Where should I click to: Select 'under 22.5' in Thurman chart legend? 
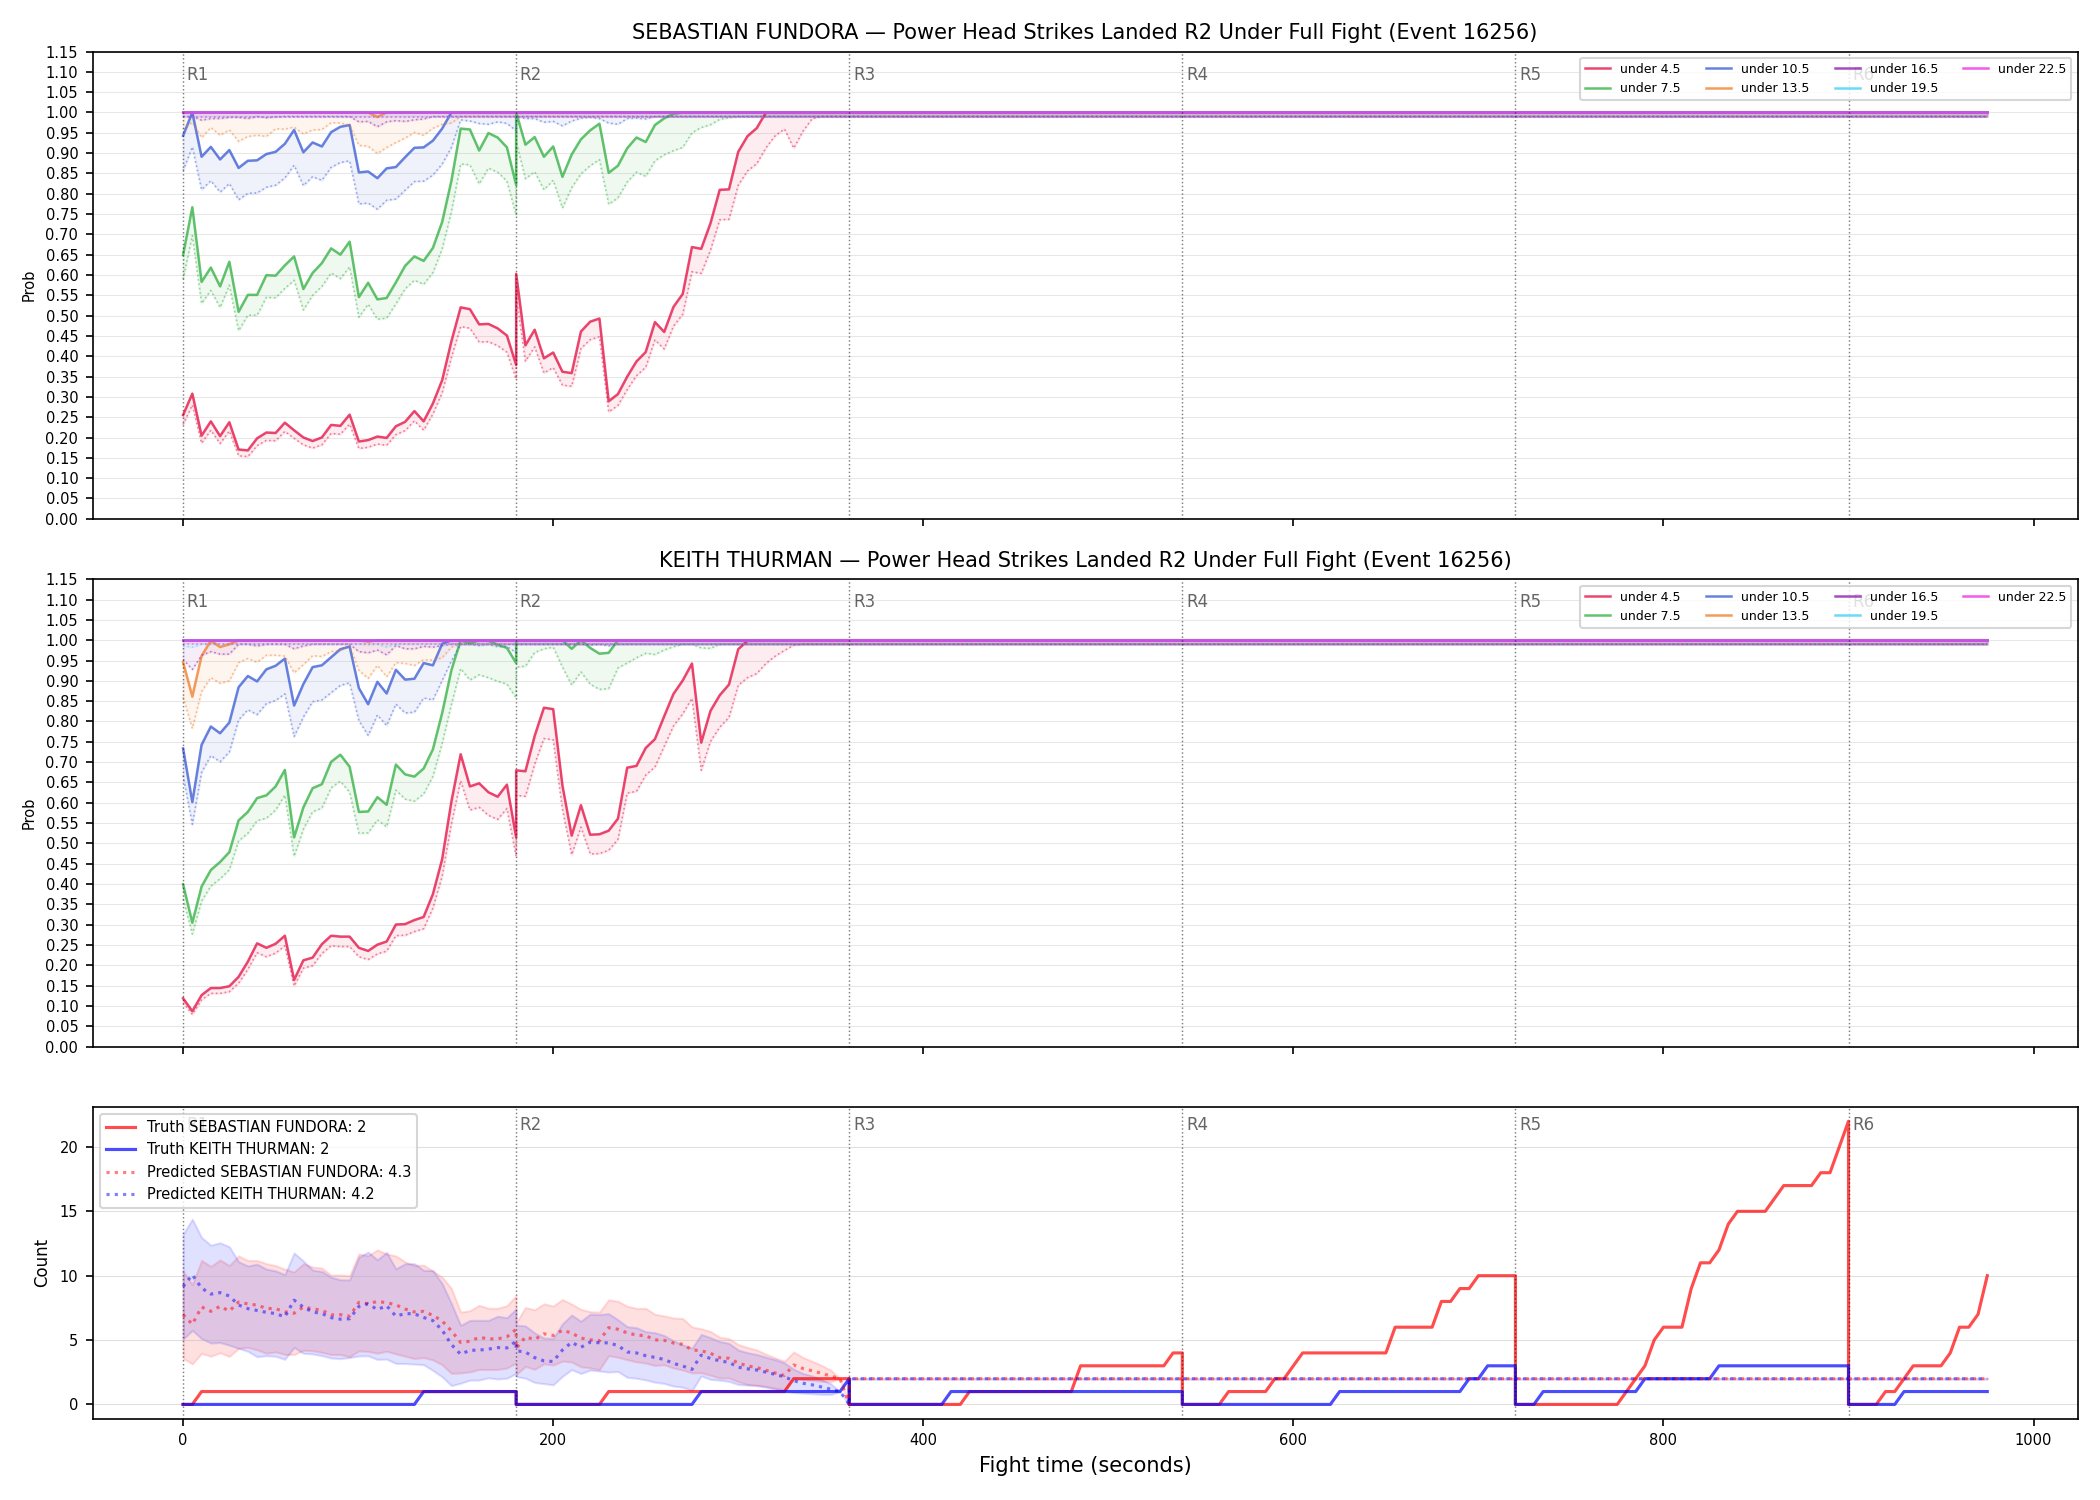(x=2015, y=597)
